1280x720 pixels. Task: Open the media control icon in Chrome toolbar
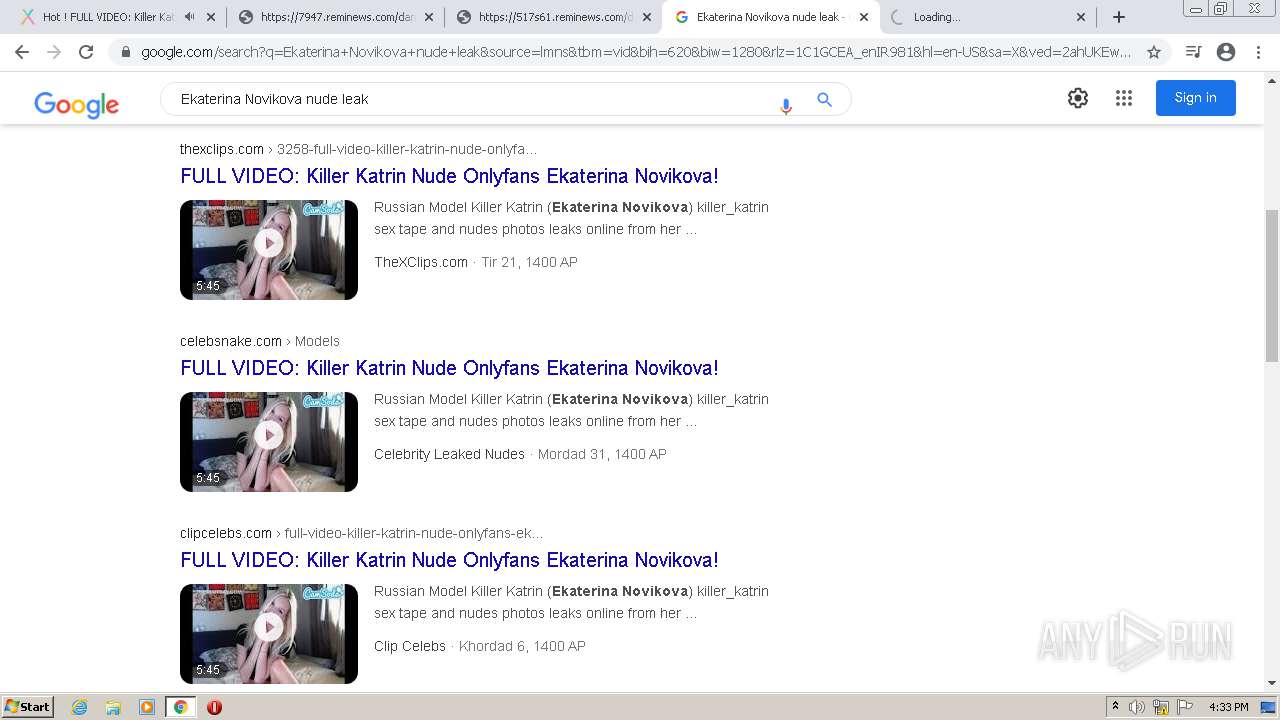[1193, 52]
